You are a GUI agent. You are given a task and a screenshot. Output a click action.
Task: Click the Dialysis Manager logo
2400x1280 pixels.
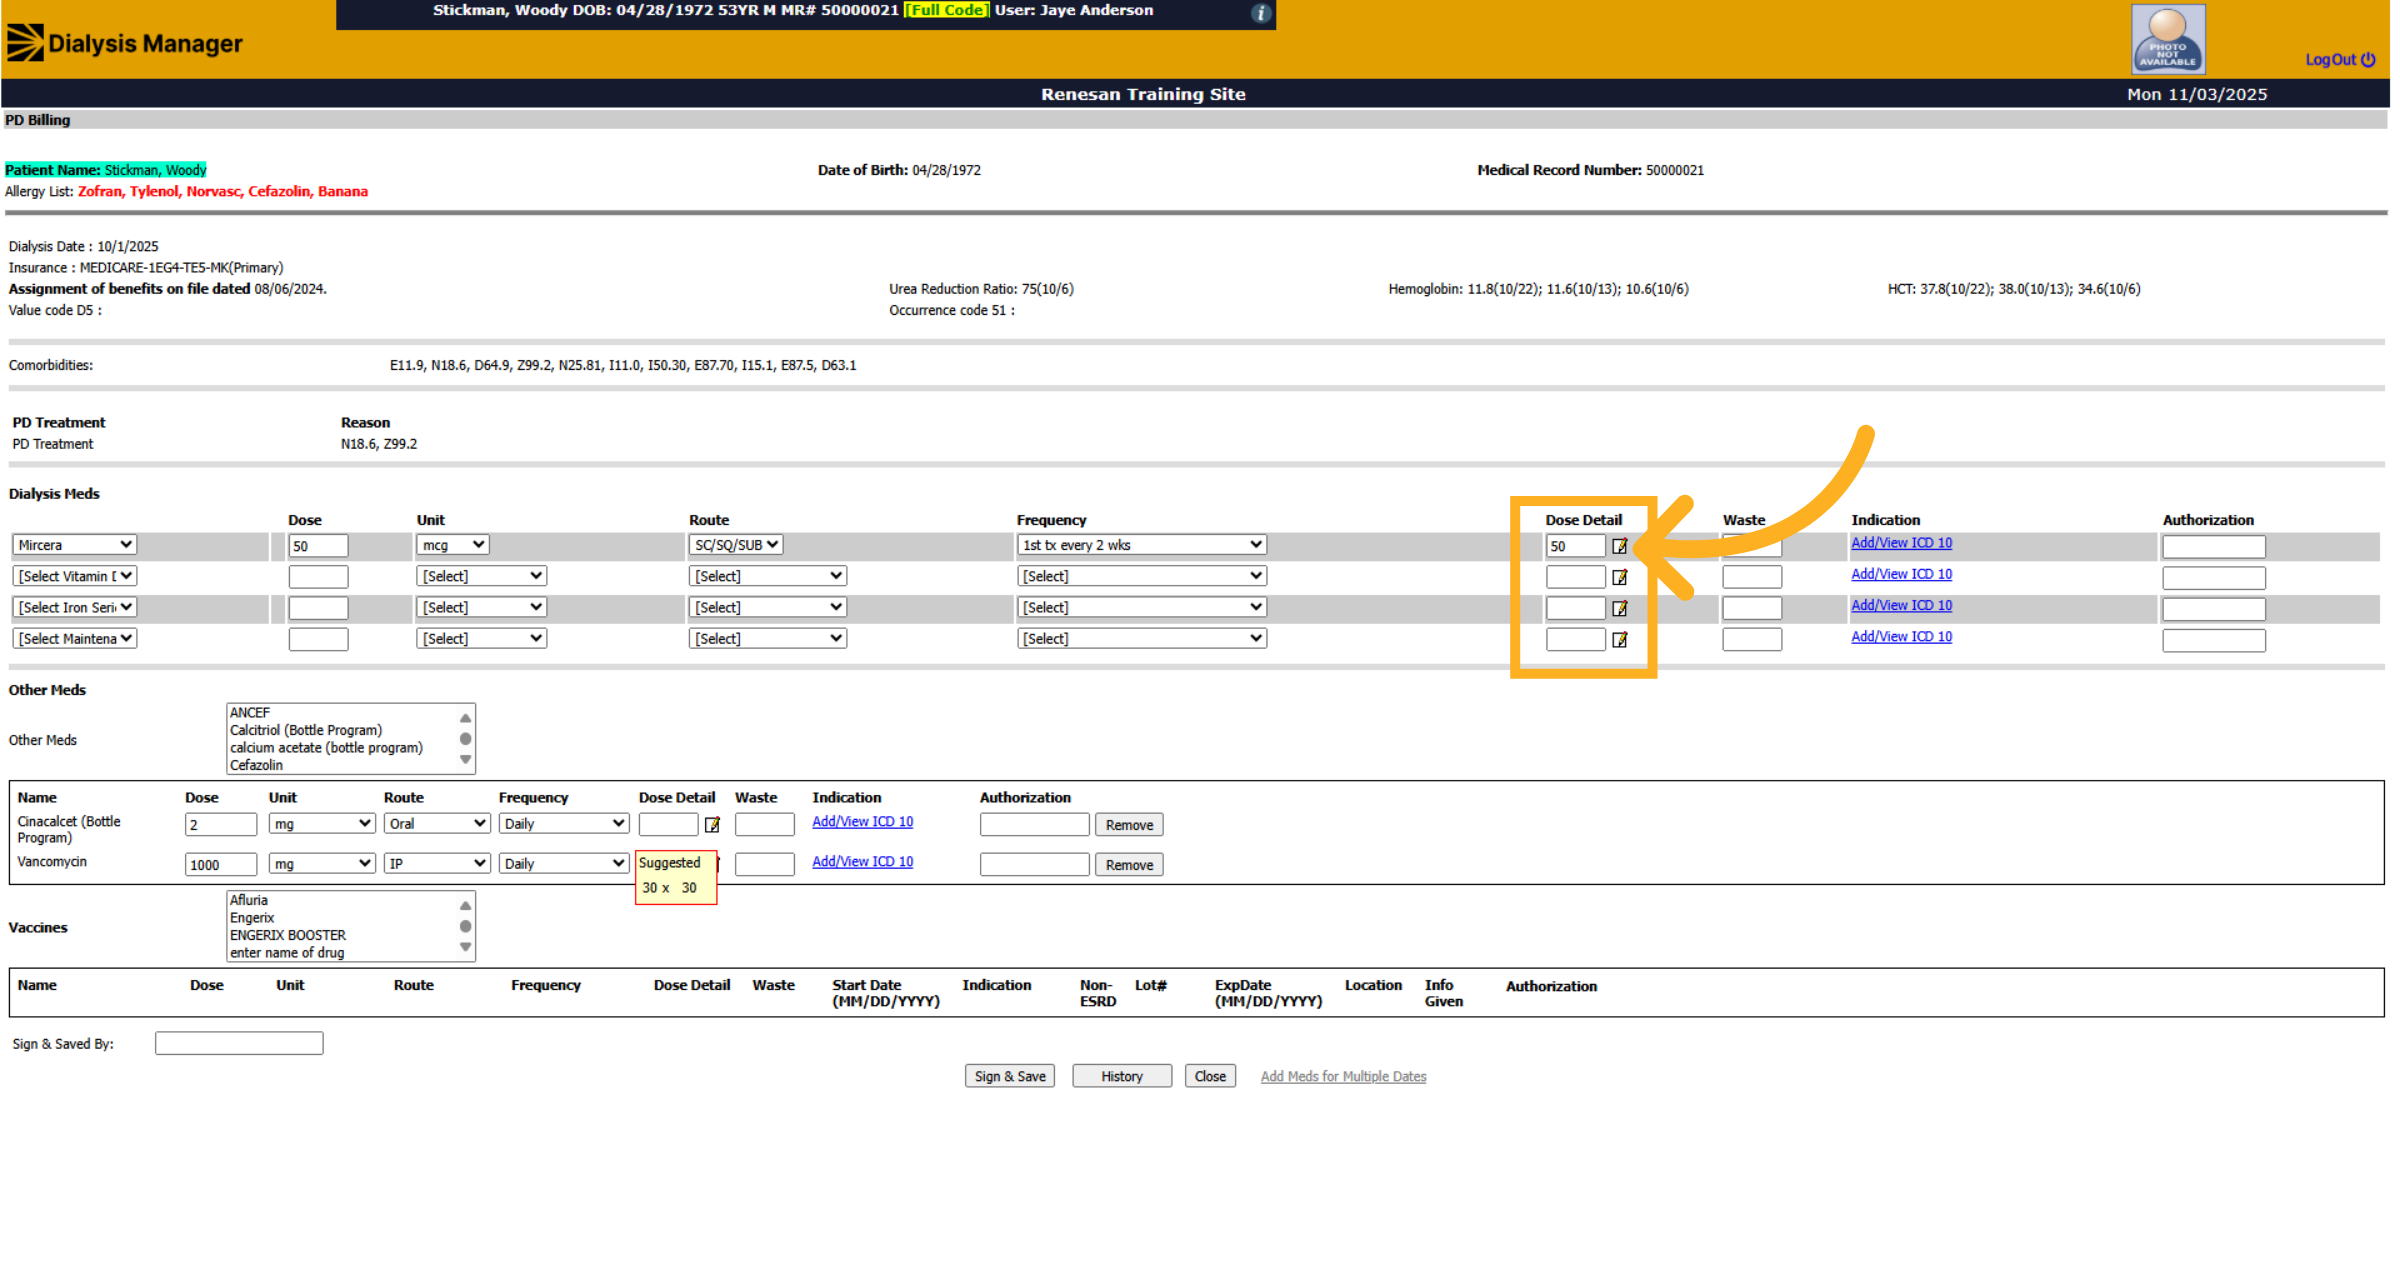tap(125, 43)
